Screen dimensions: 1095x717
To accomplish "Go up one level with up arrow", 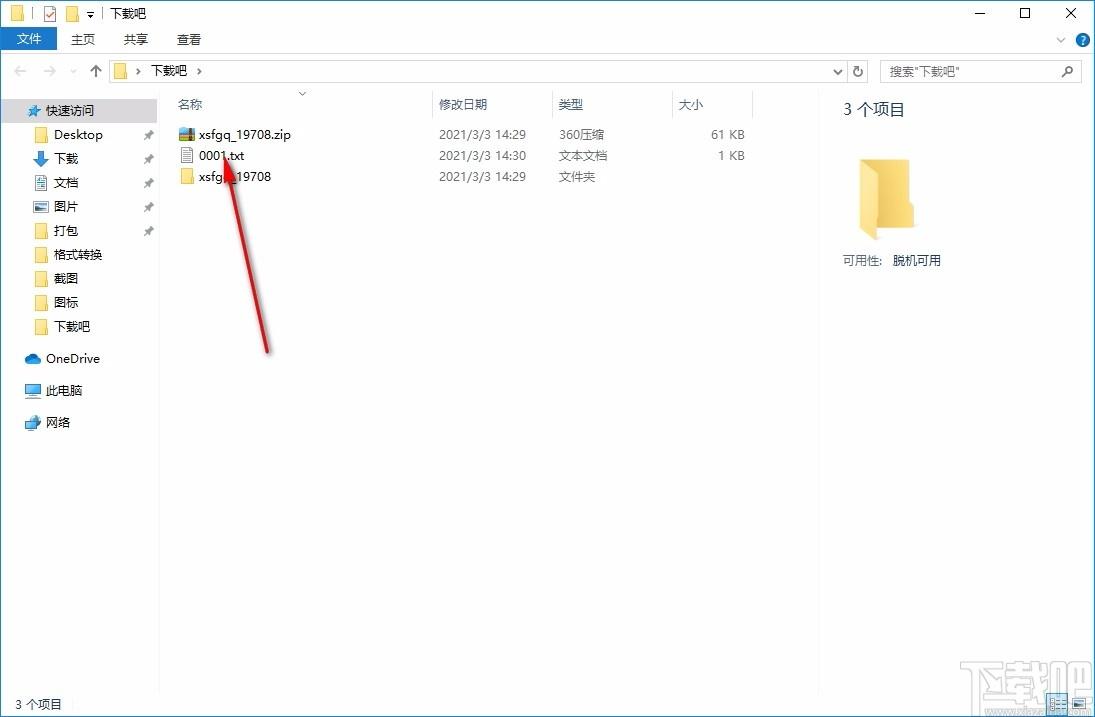I will click(x=96, y=71).
